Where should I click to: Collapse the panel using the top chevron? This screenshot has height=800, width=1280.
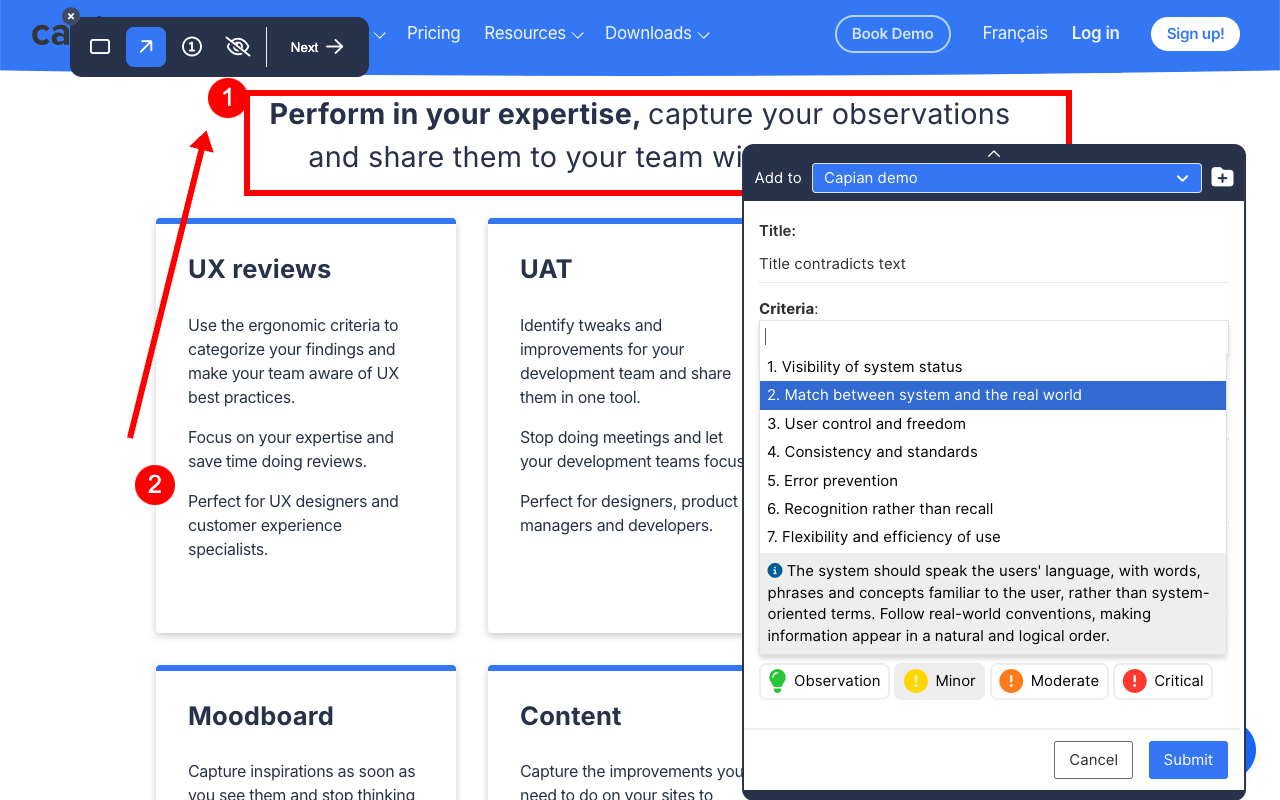click(x=994, y=154)
